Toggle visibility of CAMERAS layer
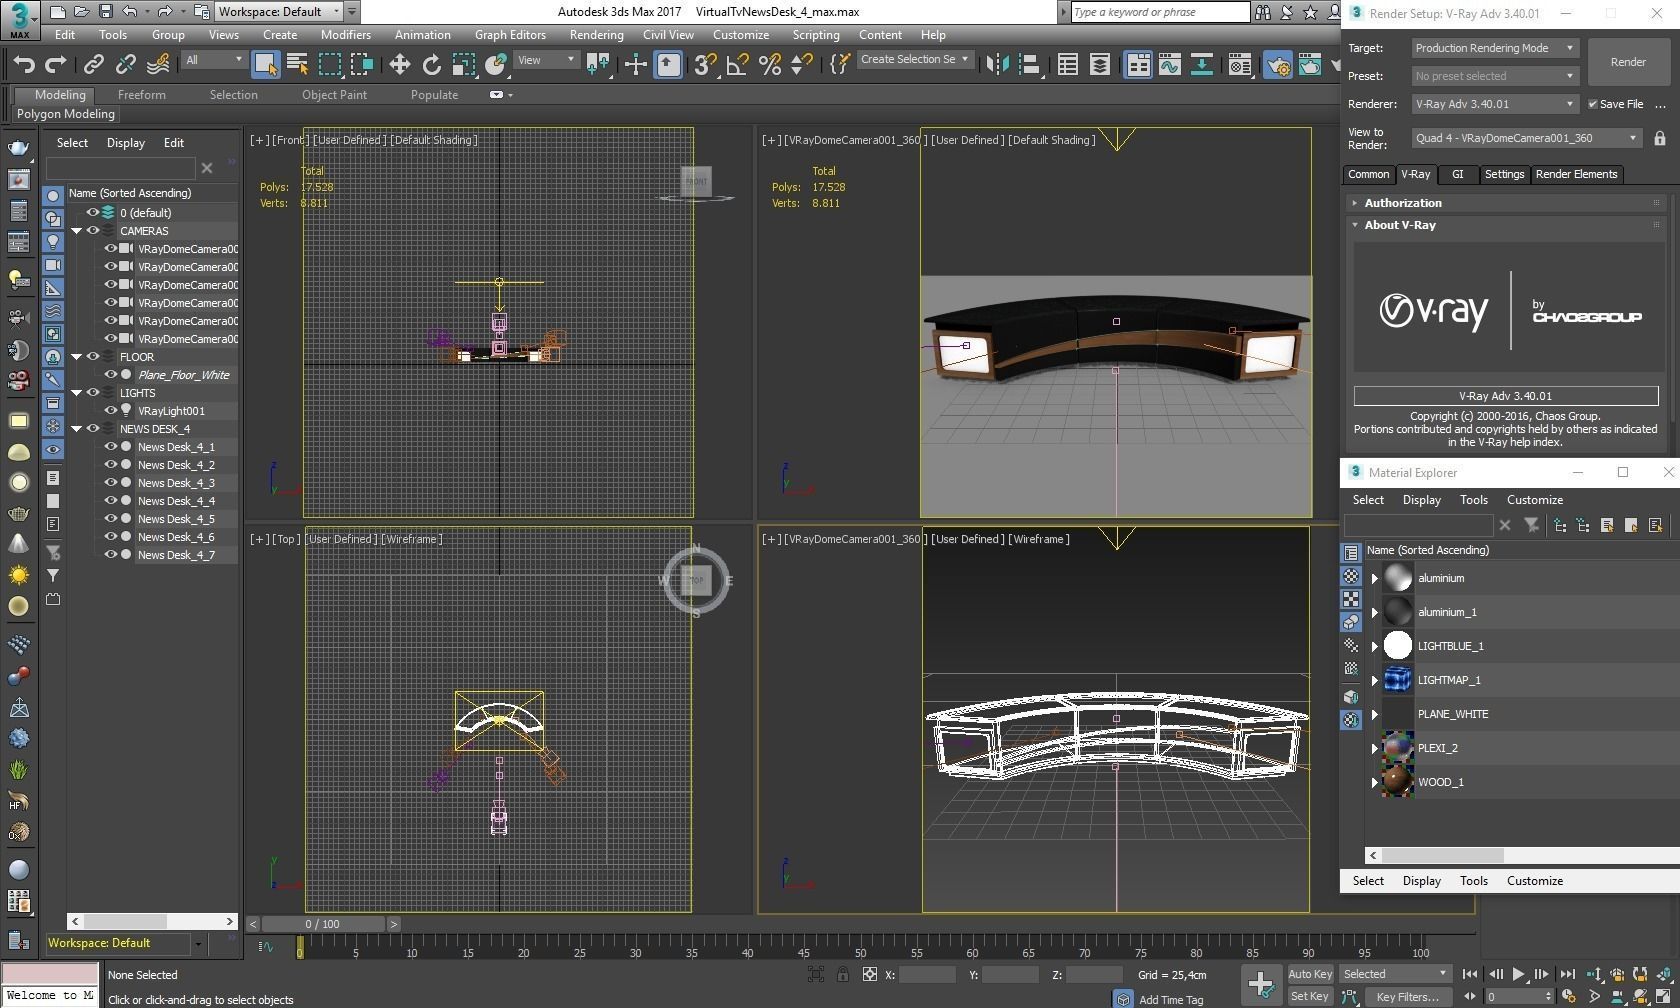The image size is (1680, 1008). pos(93,231)
